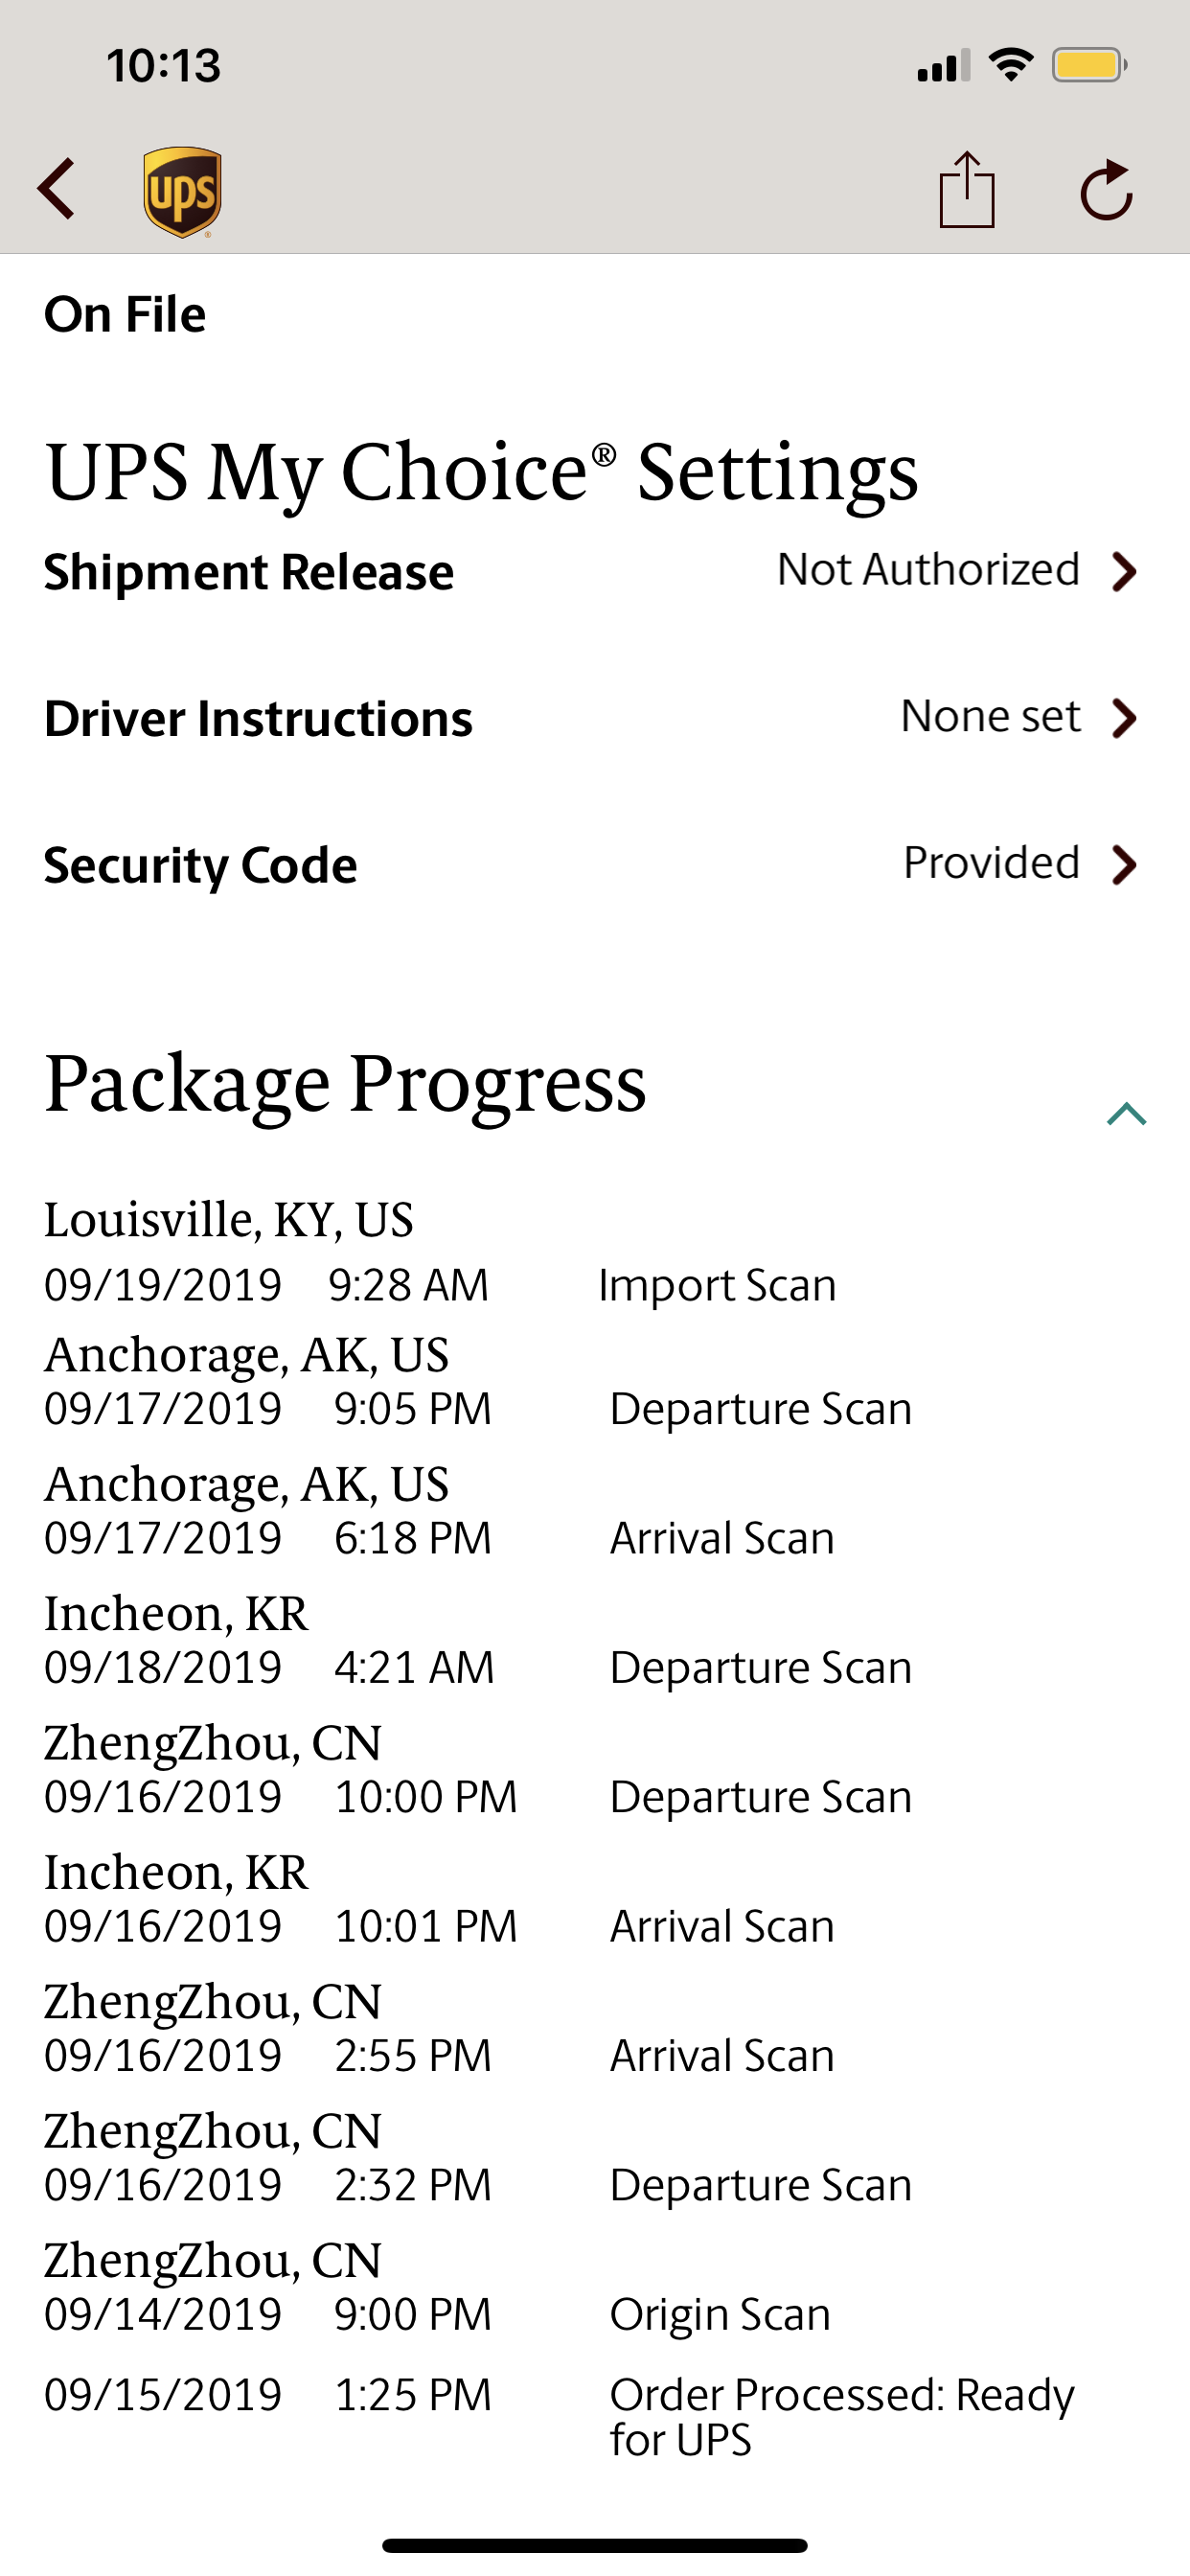The width and height of the screenshot is (1190, 2576).
Task: Collapse the Package Progress section
Action: (1126, 1114)
